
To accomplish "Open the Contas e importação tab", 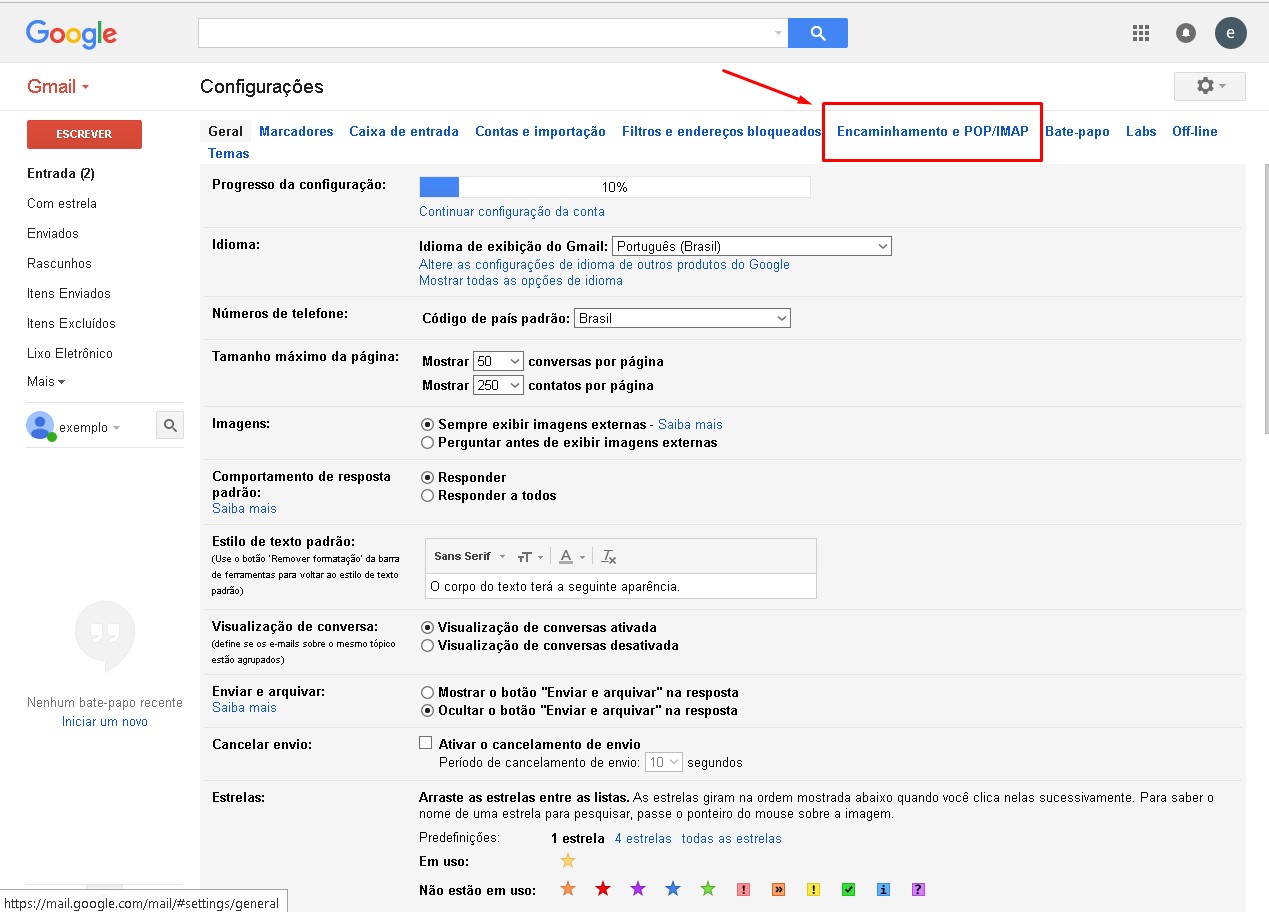I will [540, 131].
